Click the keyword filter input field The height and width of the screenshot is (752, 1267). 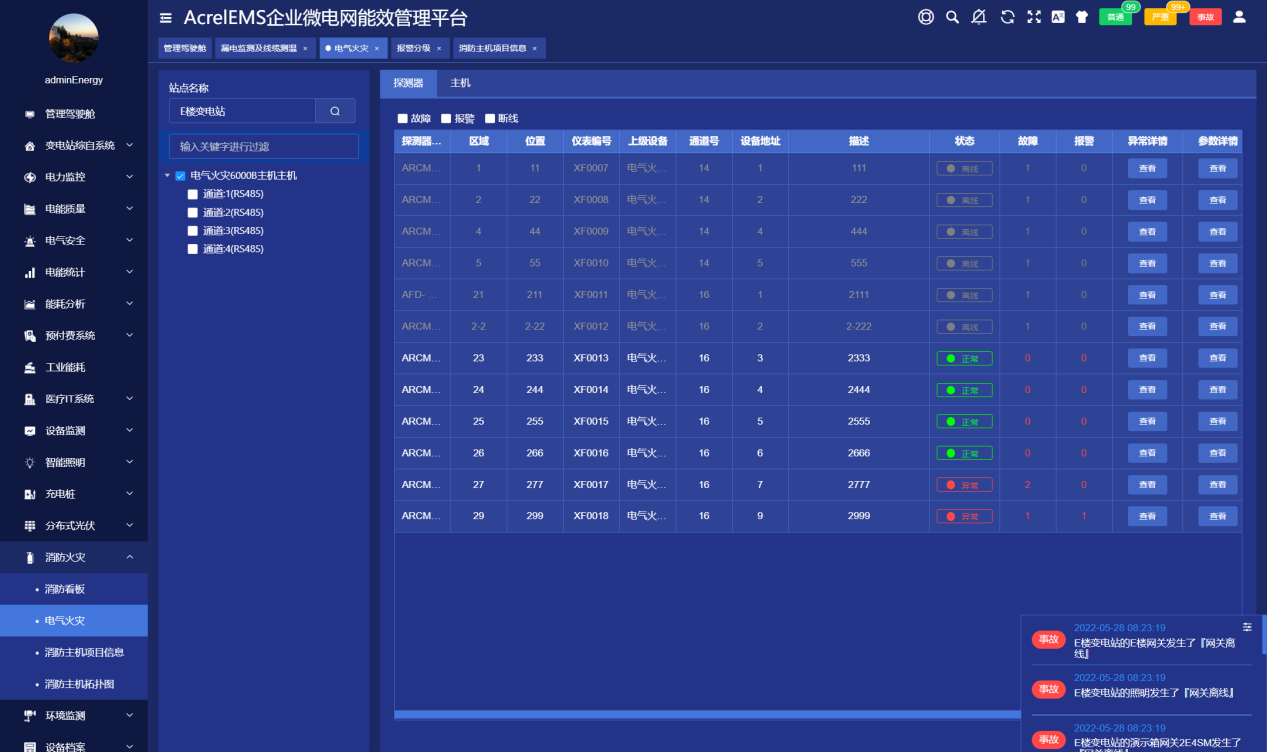click(x=263, y=147)
